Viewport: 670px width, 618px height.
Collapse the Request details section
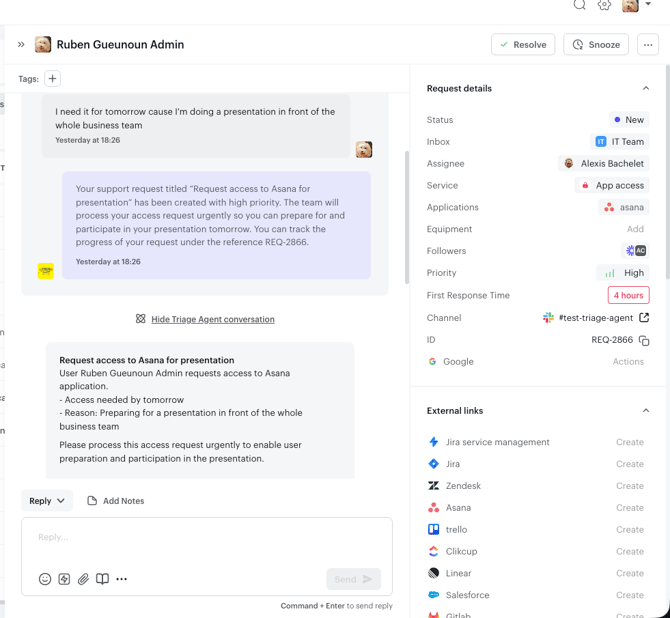point(645,88)
